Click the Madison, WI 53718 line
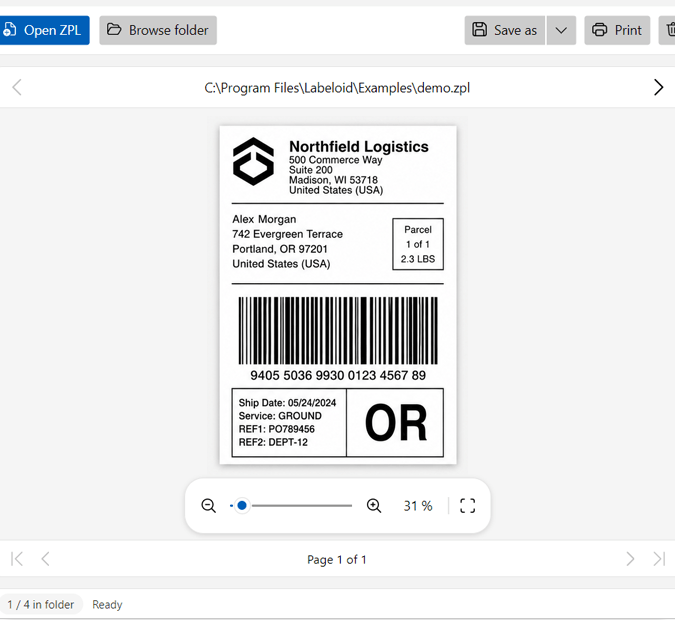This screenshot has width=675, height=620. pyautogui.click(x=333, y=180)
